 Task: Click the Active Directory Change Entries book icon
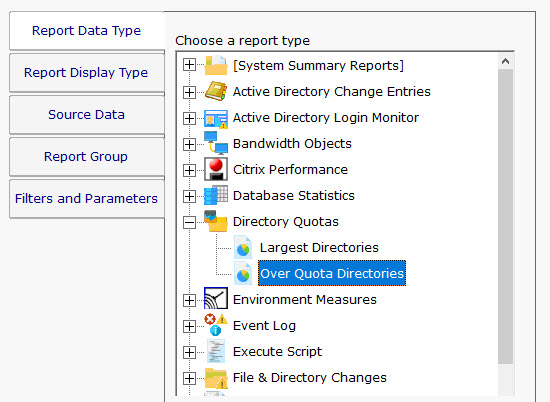point(216,91)
